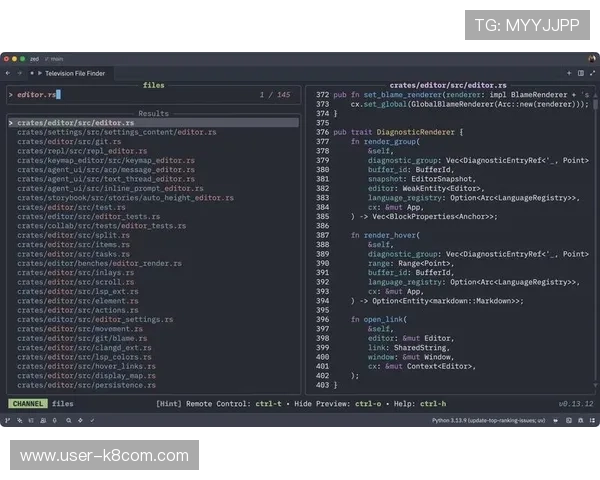The width and height of the screenshot is (600, 480).
Task: Click line 376 pub trait DiagnosticRenderer
Action: [398, 132]
